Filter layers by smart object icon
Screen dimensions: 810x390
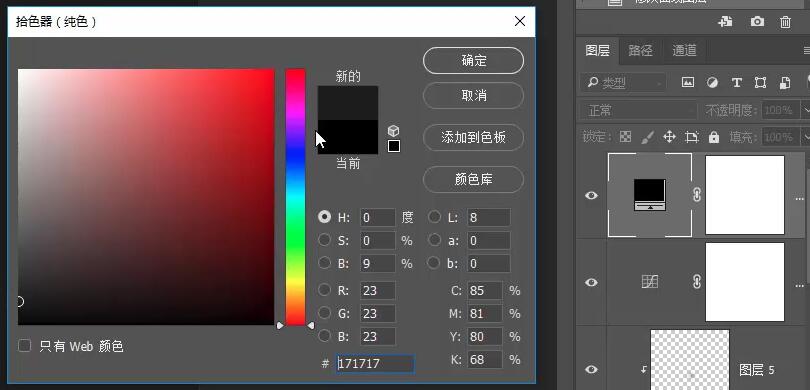785,82
